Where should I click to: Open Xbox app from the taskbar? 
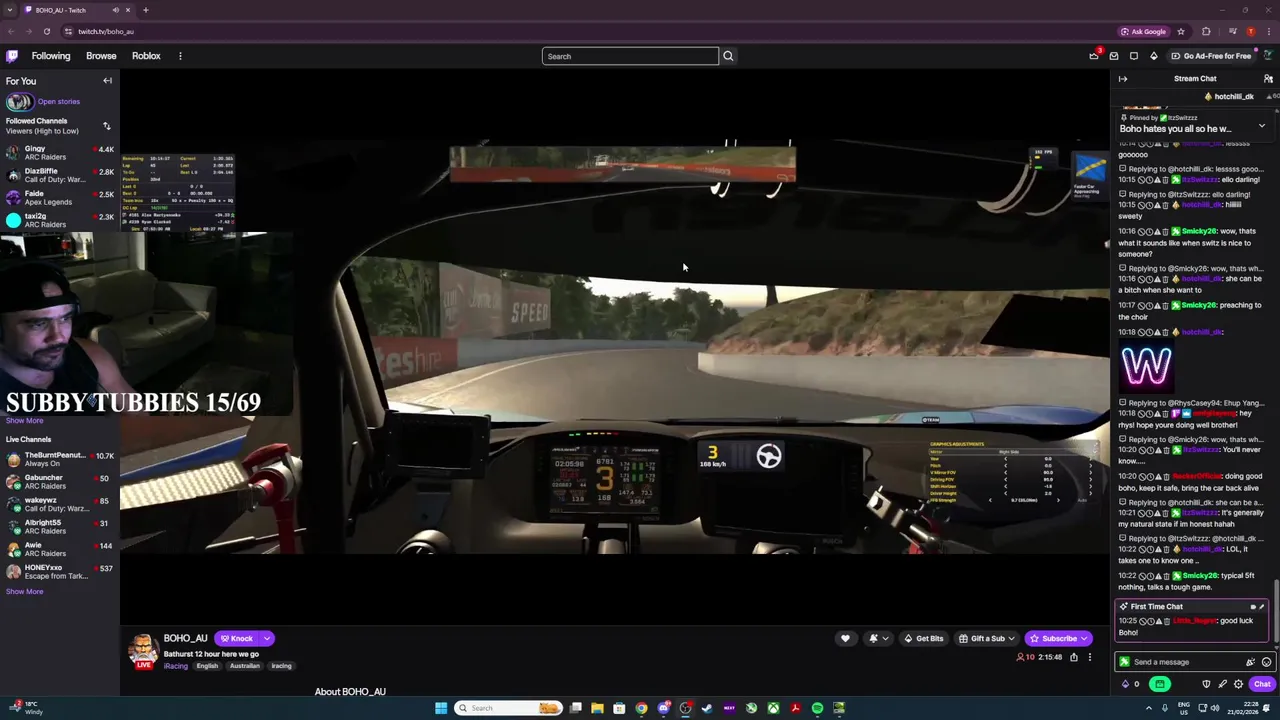click(773, 708)
